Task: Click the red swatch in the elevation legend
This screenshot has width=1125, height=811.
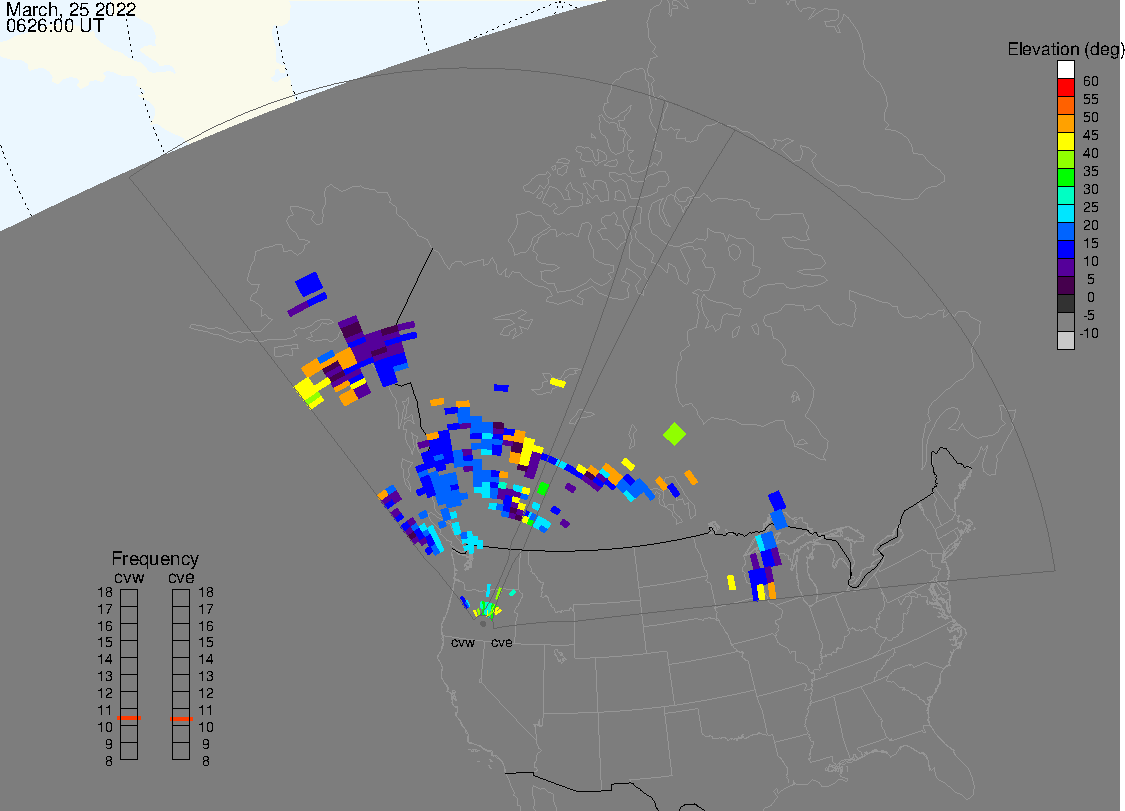Action: point(1065,88)
